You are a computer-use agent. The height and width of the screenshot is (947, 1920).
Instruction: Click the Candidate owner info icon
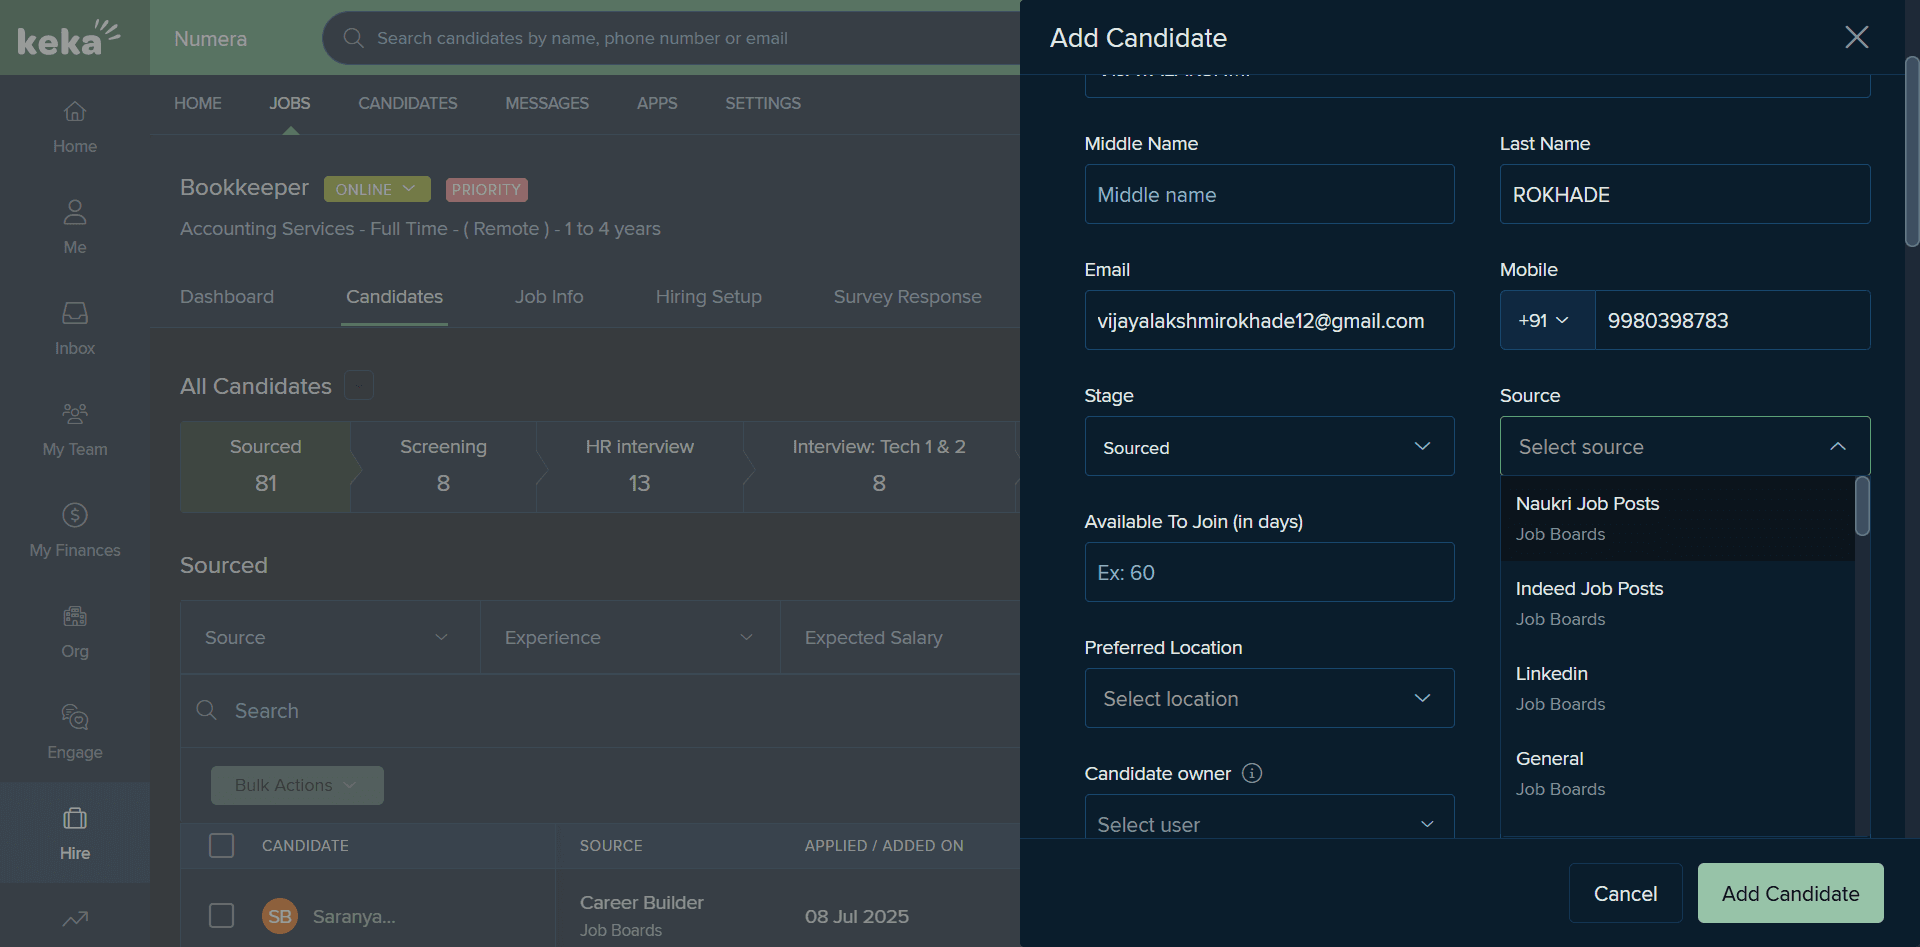[1252, 773]
